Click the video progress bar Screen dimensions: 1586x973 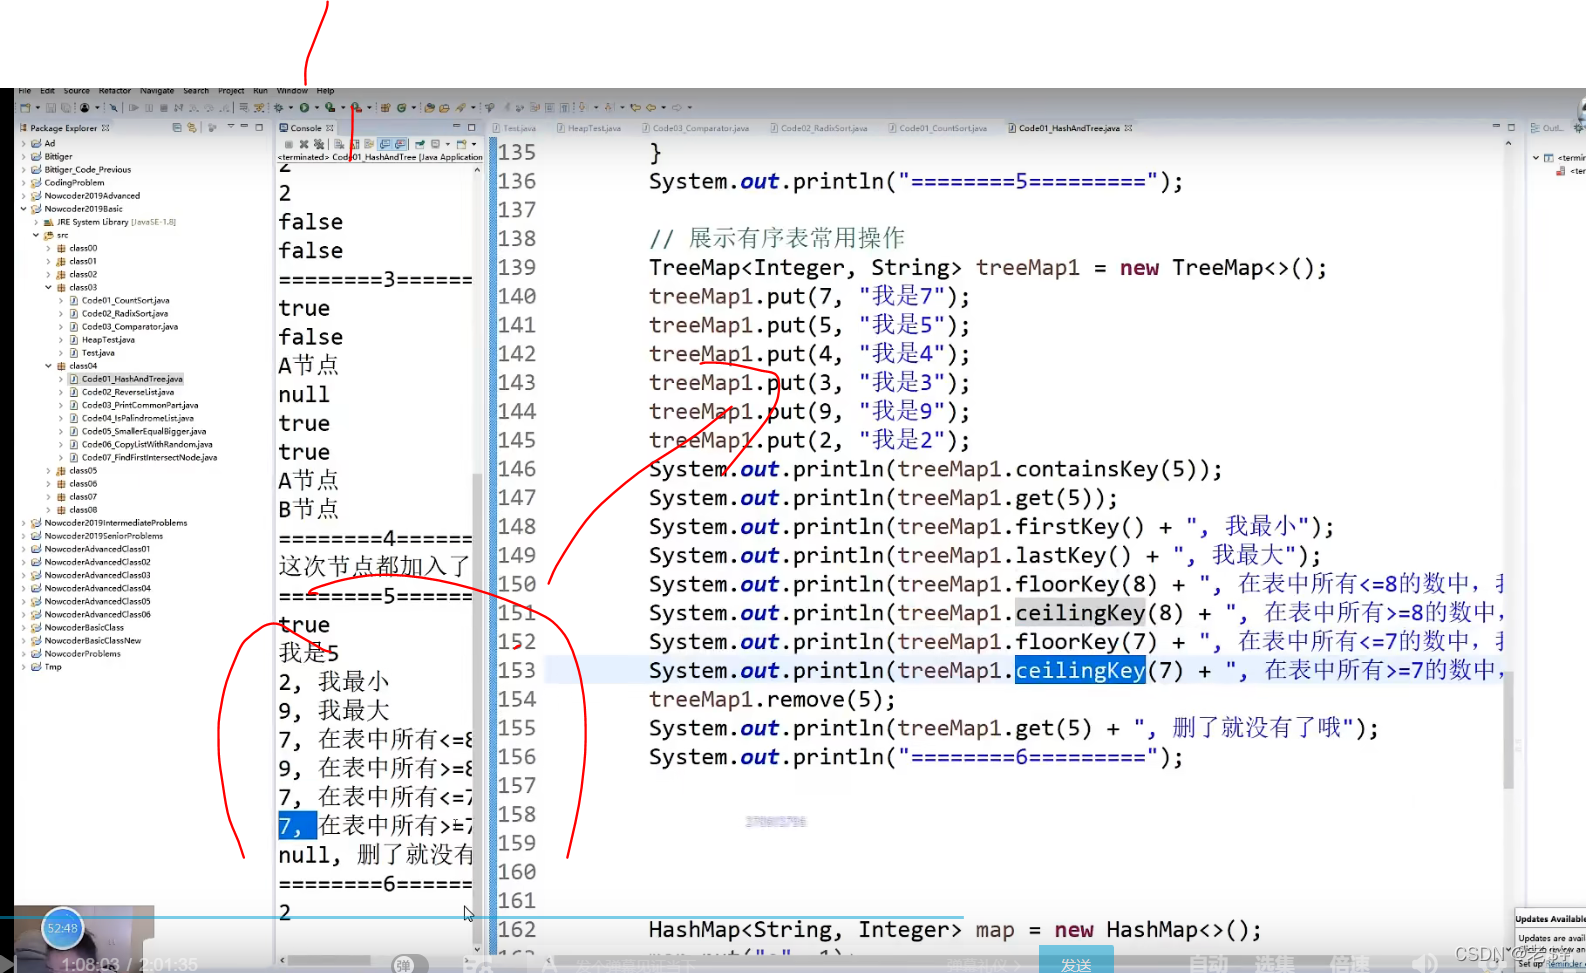point(480,917)
